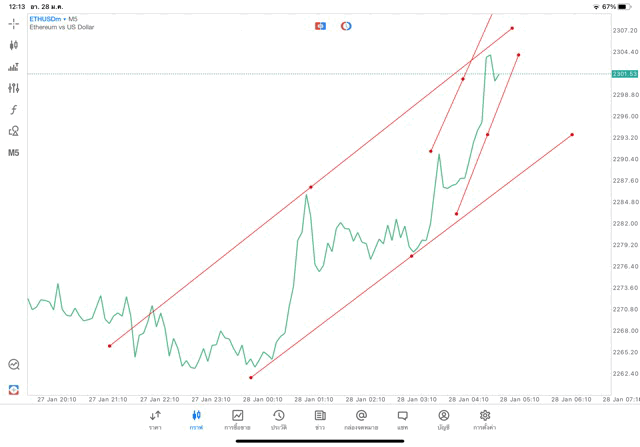
Task: Open the mailbox tab with @ icon
Action: coord(361,419)
